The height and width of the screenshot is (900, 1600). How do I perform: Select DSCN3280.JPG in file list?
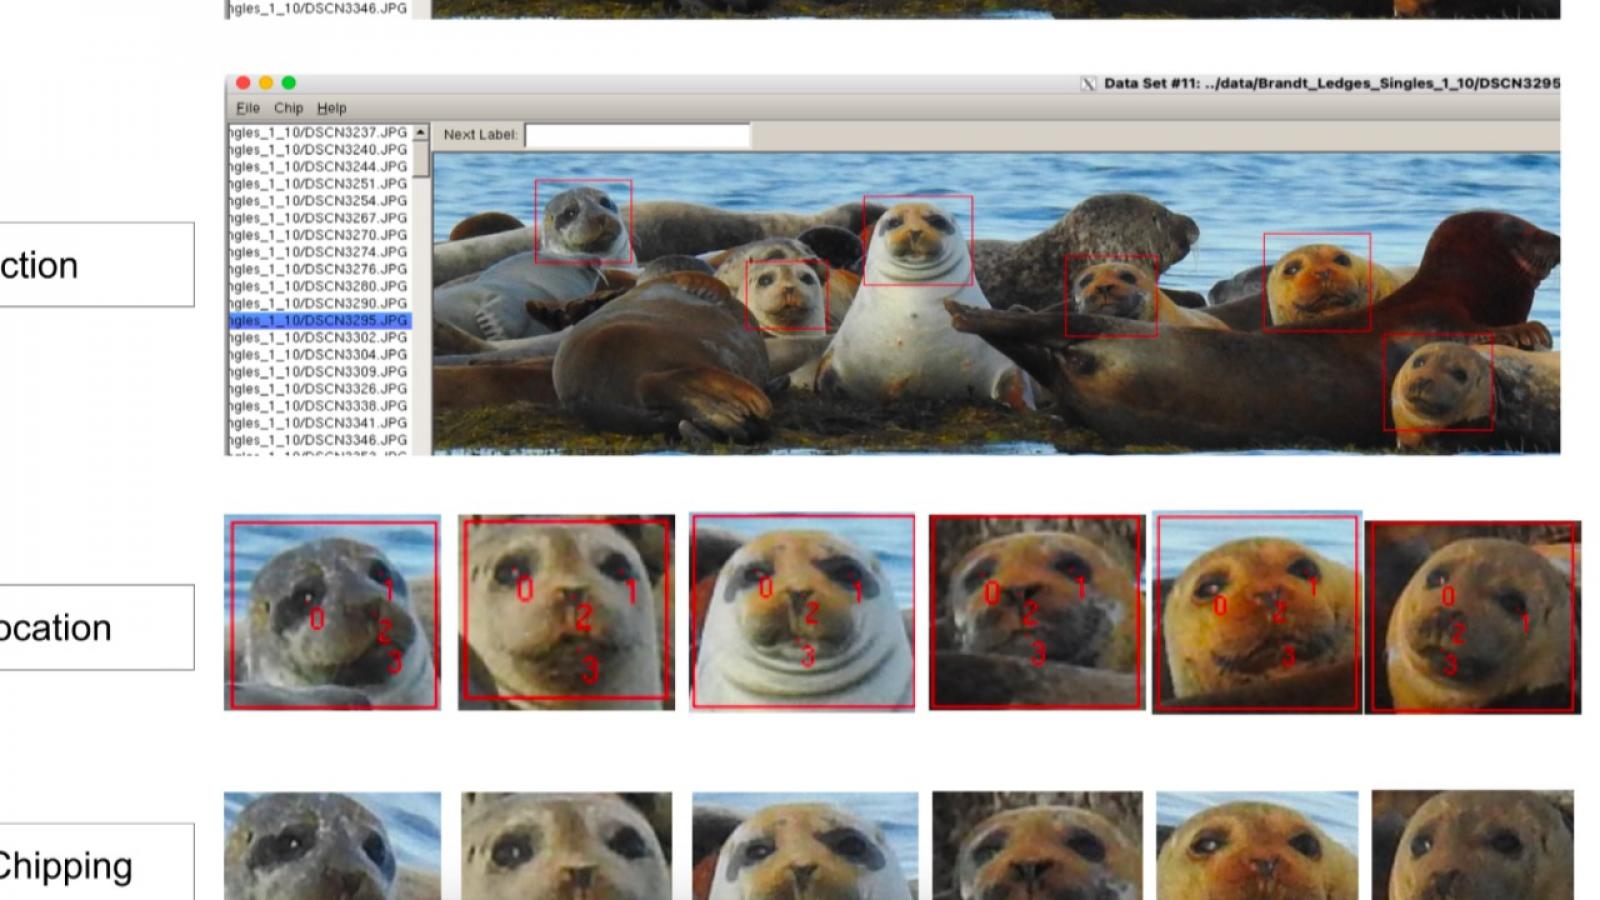(319, 286)
